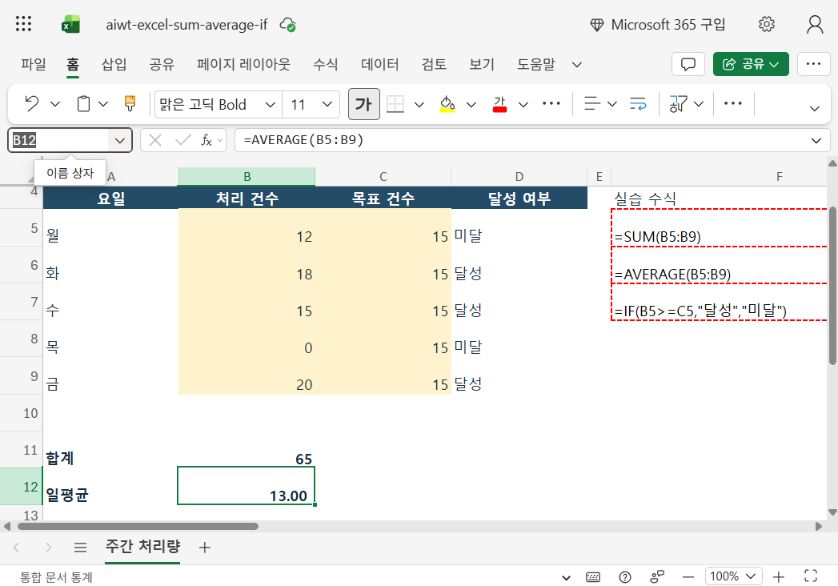Cancel formula entry X icon
Viewport: 838px width, 586px height.
coord(156,140)
